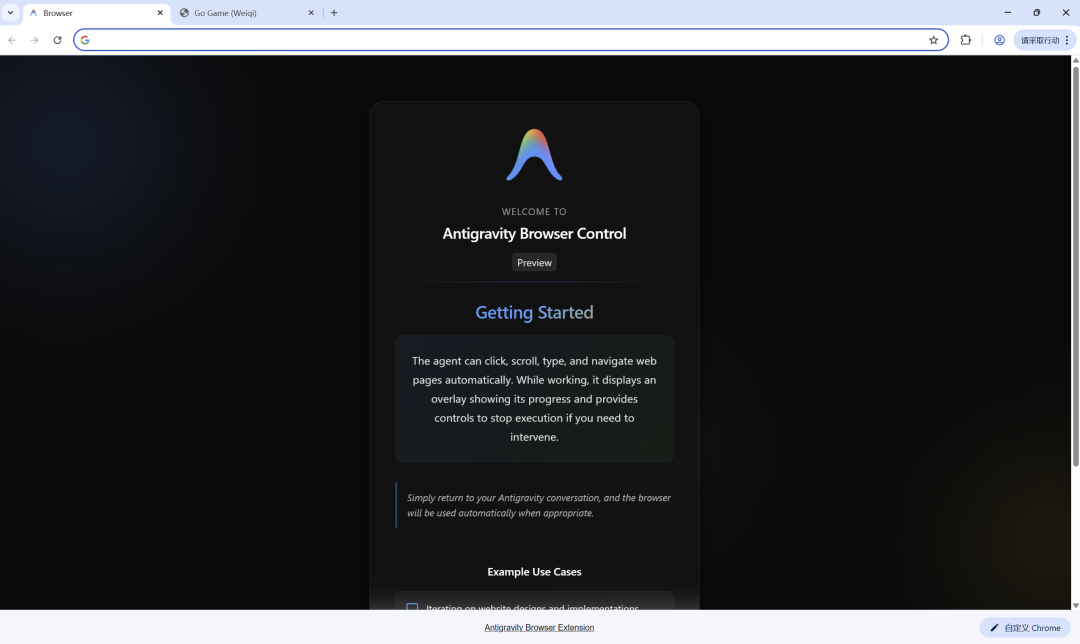This screenshot has height=644, width=1080.
Task: Click the Google icon in address bar
Action: (85, 40)
